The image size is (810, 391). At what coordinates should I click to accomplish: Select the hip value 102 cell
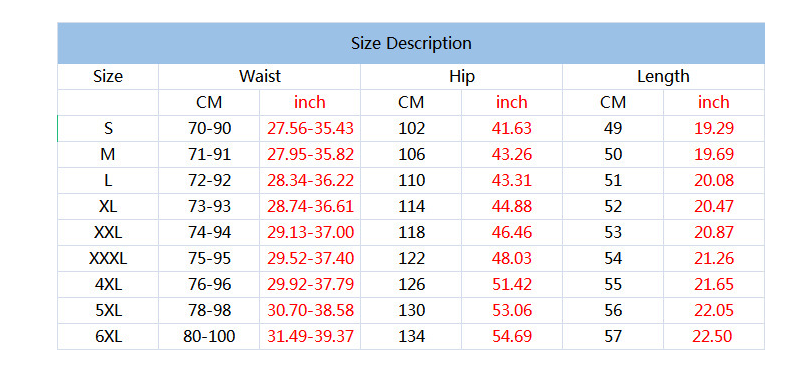pos(411,129)
